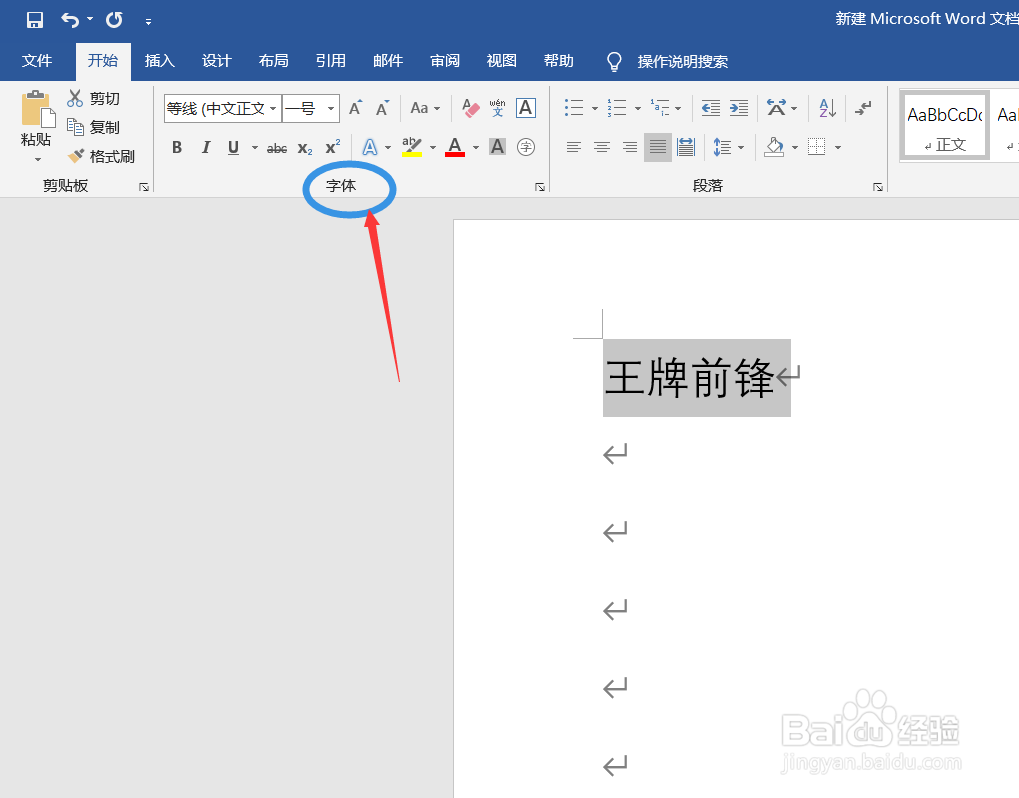Center-align the text
The image size is (1019, 798).
tap(602, 148)
